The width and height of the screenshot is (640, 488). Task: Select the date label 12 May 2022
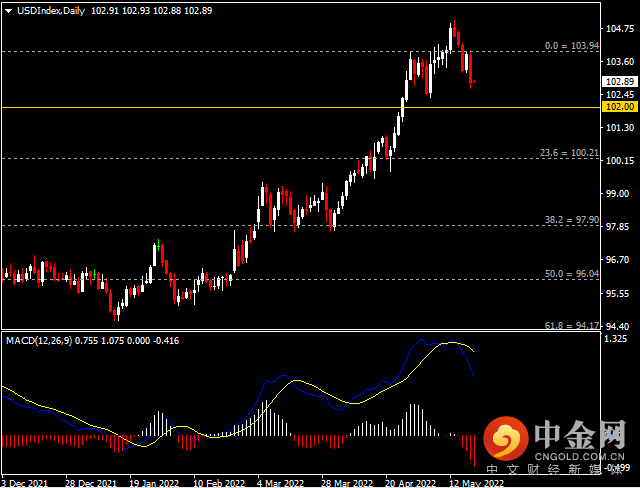(x=475, y=483)
